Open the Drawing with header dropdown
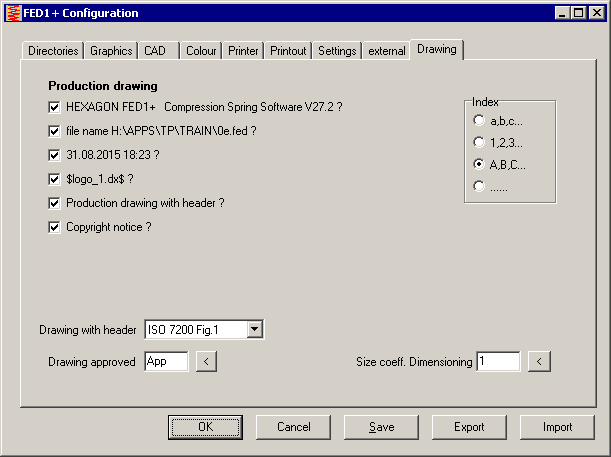611x457 pixels. click(254, 329)
